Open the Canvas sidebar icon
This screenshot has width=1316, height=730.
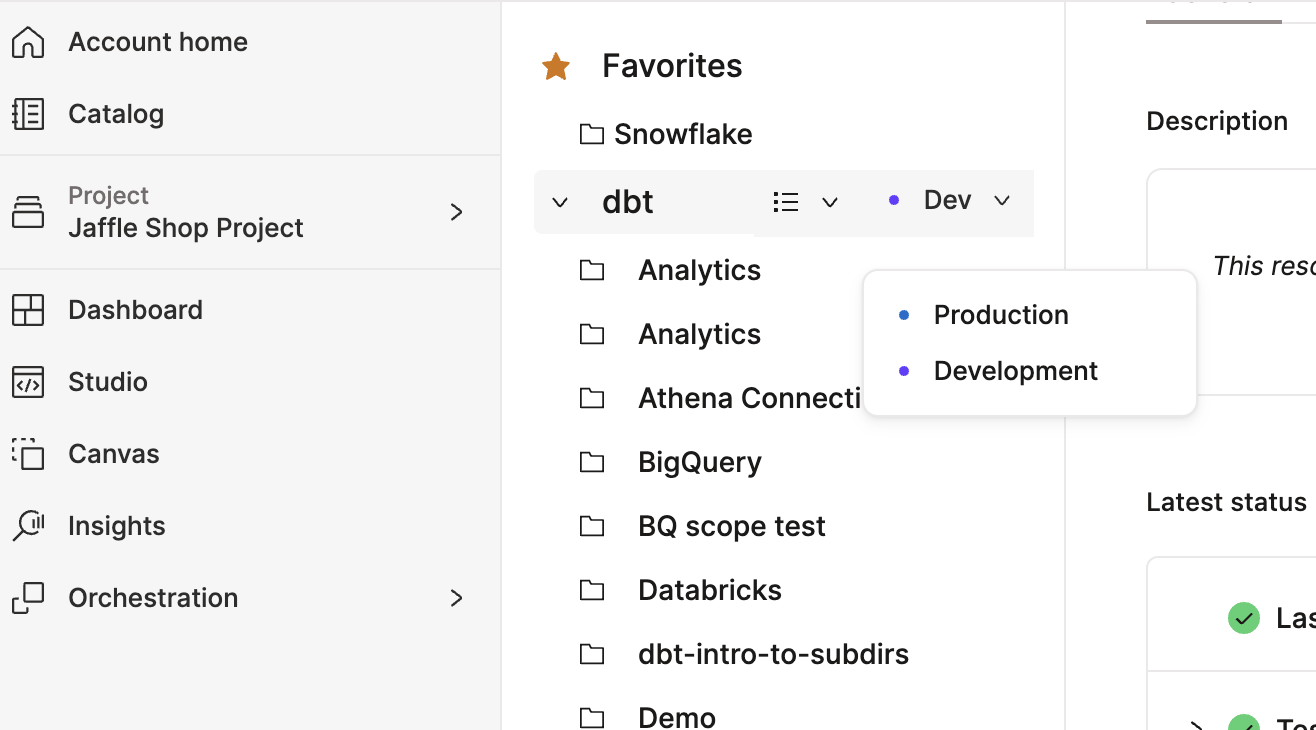coord(27,453)
